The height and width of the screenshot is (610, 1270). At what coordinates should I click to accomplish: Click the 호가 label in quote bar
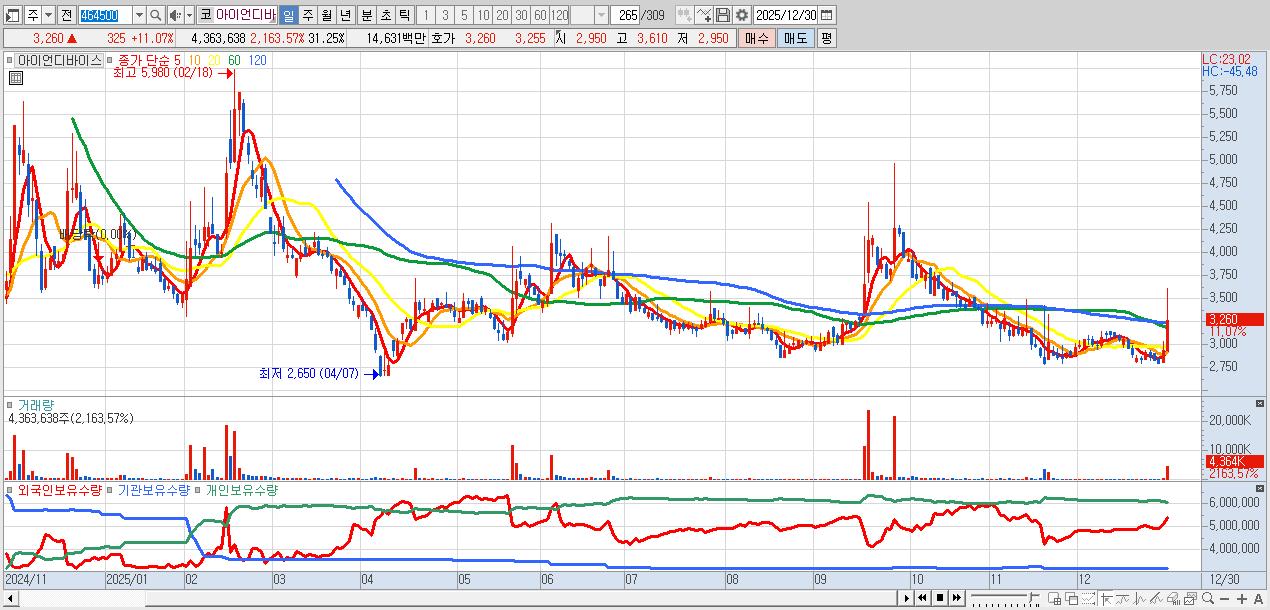443,38
